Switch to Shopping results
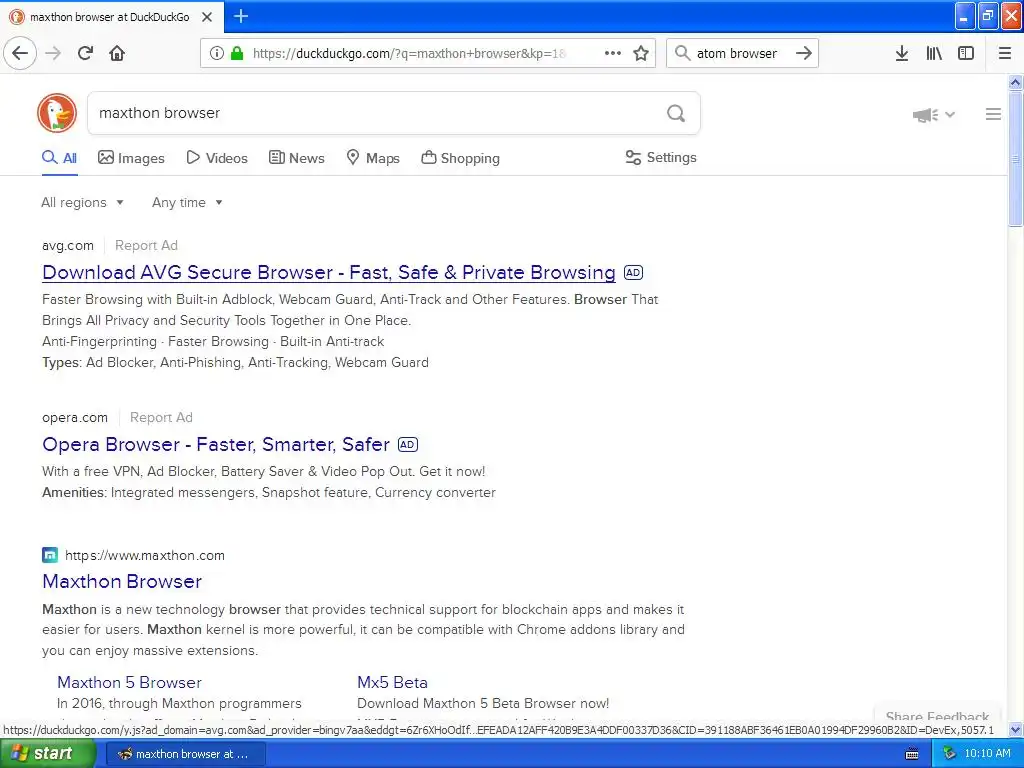Viewport: 1024px width, 768px height. pyautogui.click(x=460, y=158)
